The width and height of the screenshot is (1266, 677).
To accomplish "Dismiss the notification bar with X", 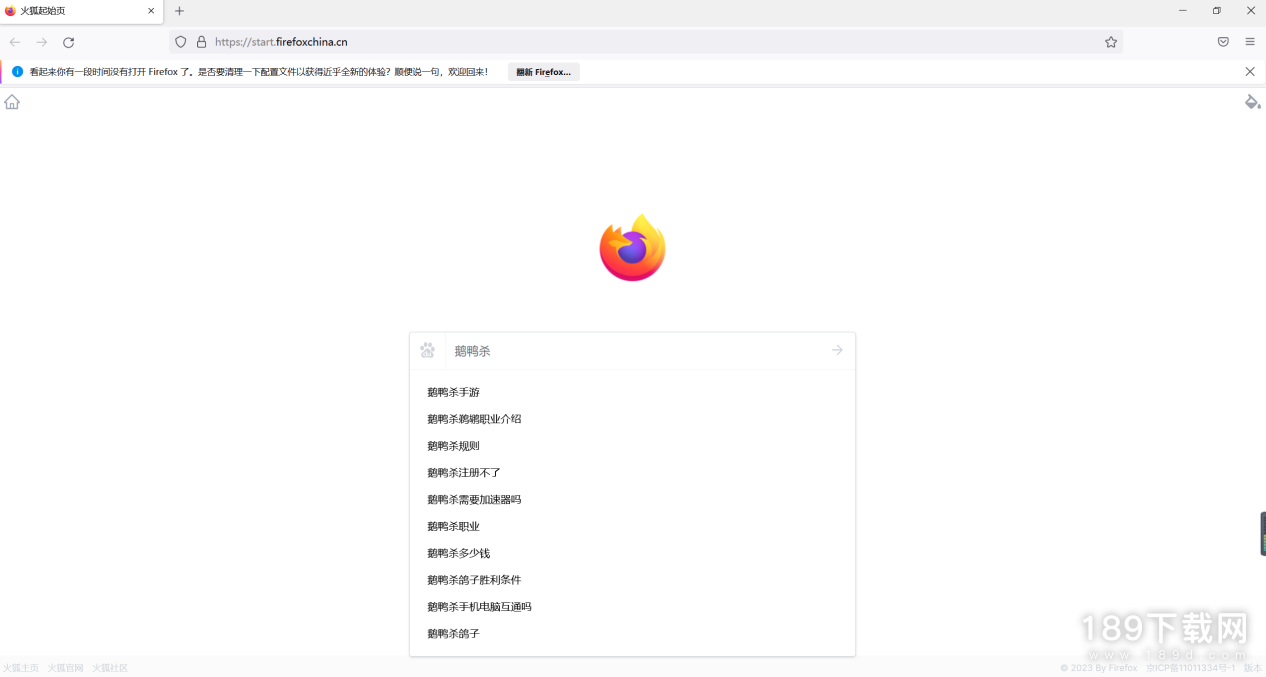I will coord(1249,72).
